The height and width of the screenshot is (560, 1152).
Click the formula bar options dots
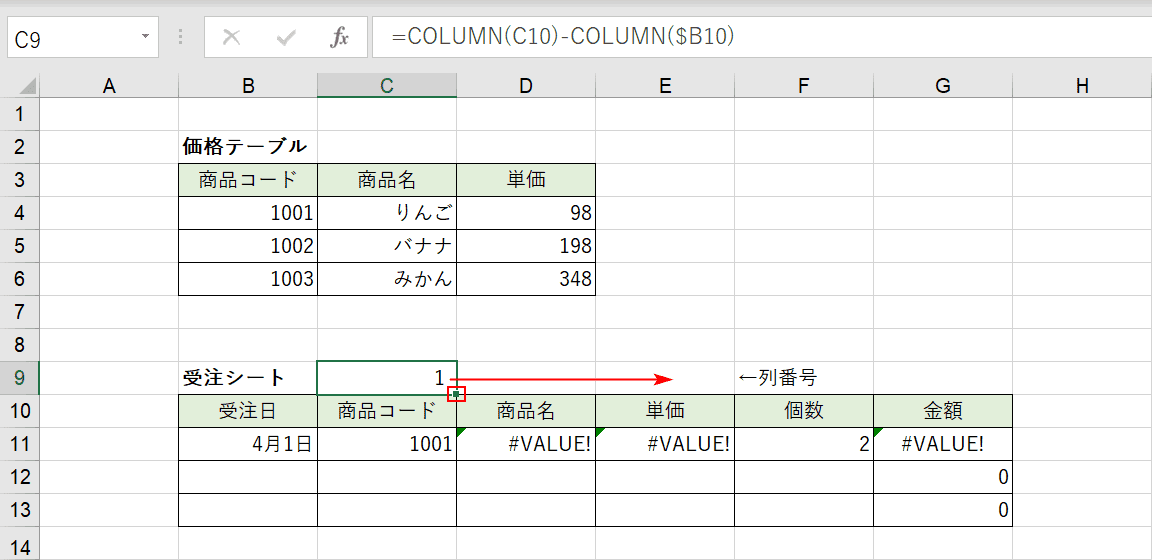(x=181, y=38)
